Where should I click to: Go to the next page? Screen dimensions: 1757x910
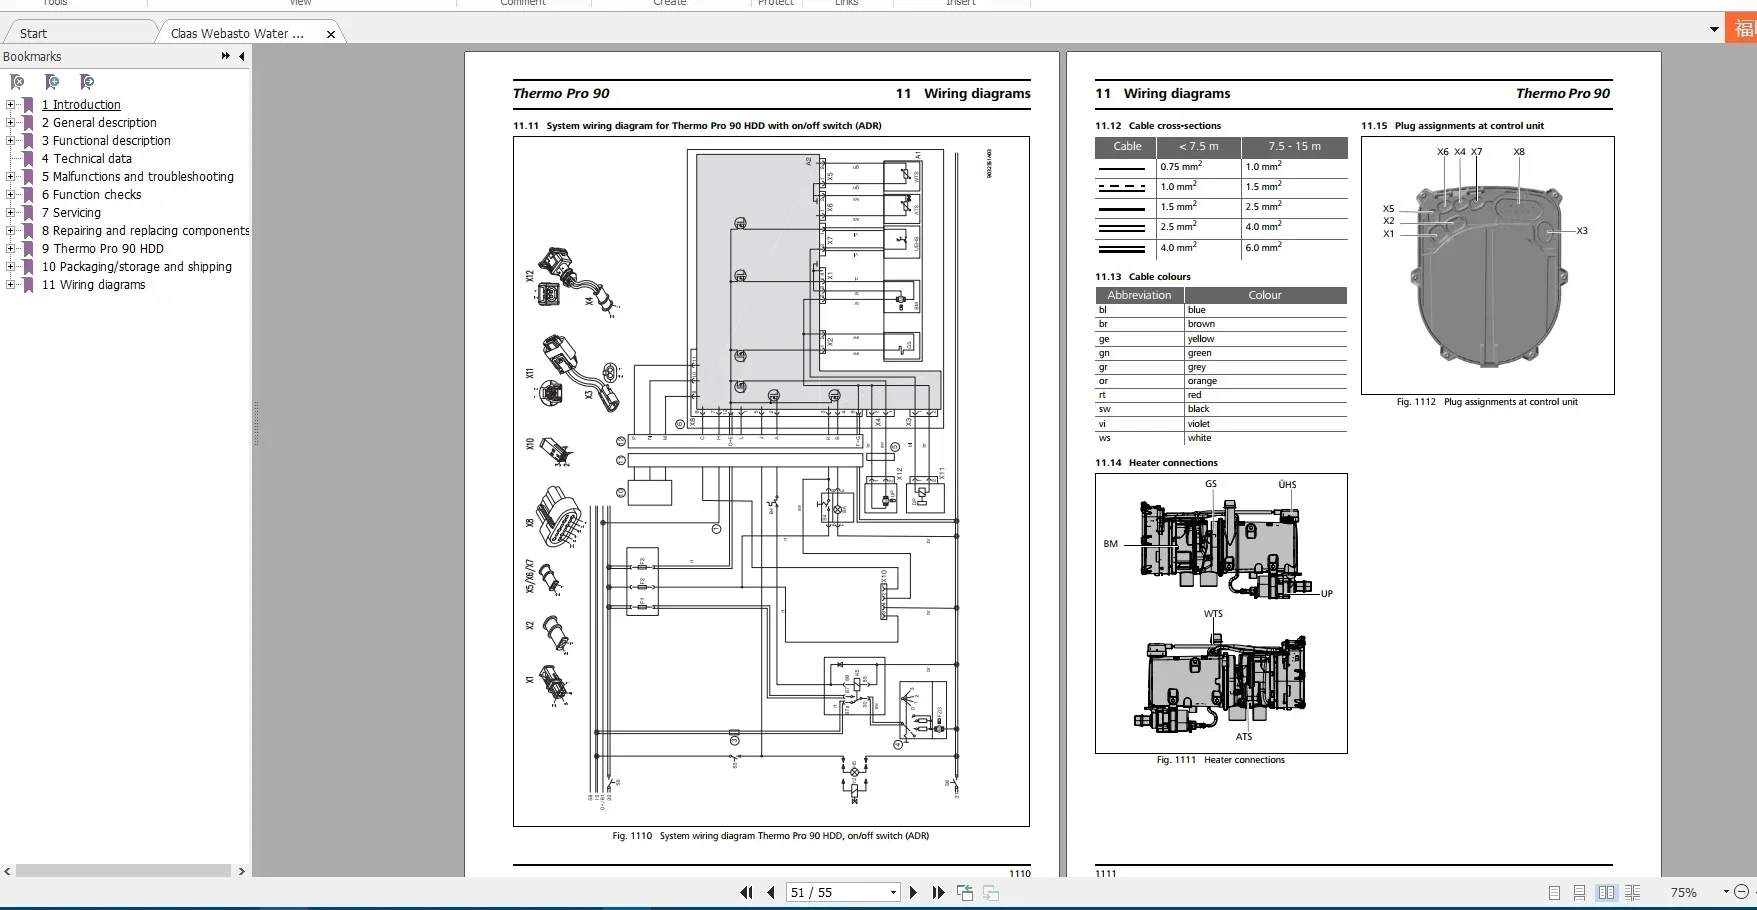pyautogui.click(x=913, y=892)
